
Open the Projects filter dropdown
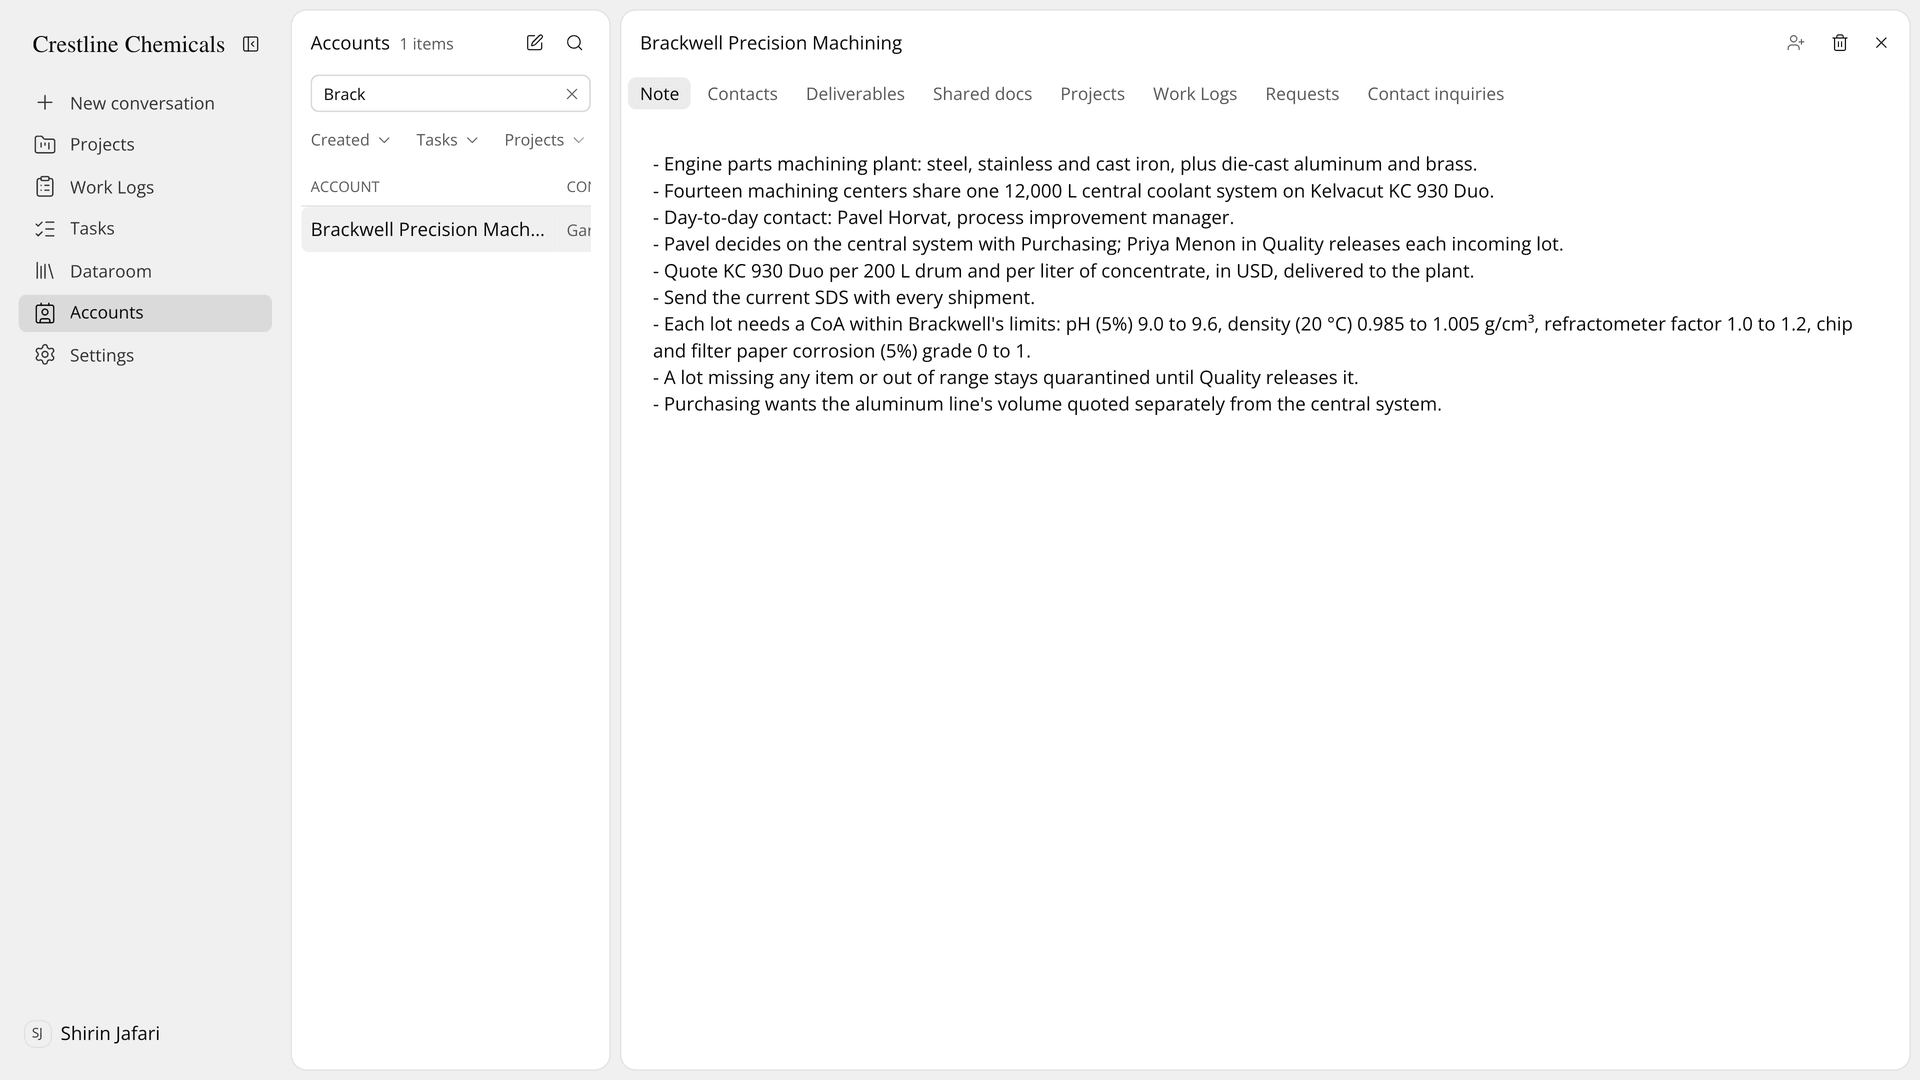click(544, 140)
